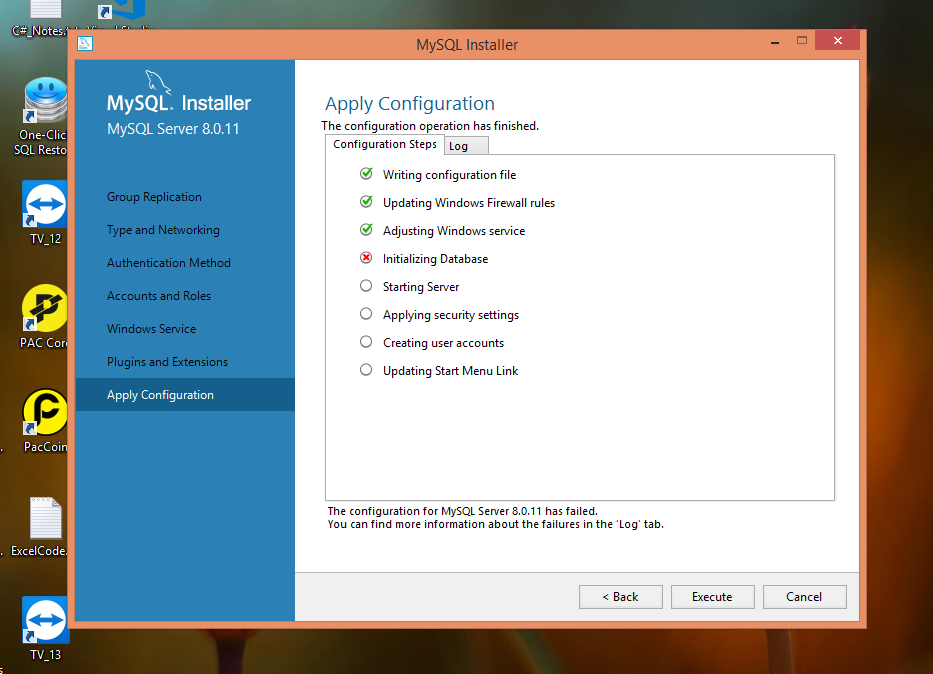The height and width of the screenshot is (674, 933).
Task: Select the Visual Studio desktop shortcut
Action: 121,15
